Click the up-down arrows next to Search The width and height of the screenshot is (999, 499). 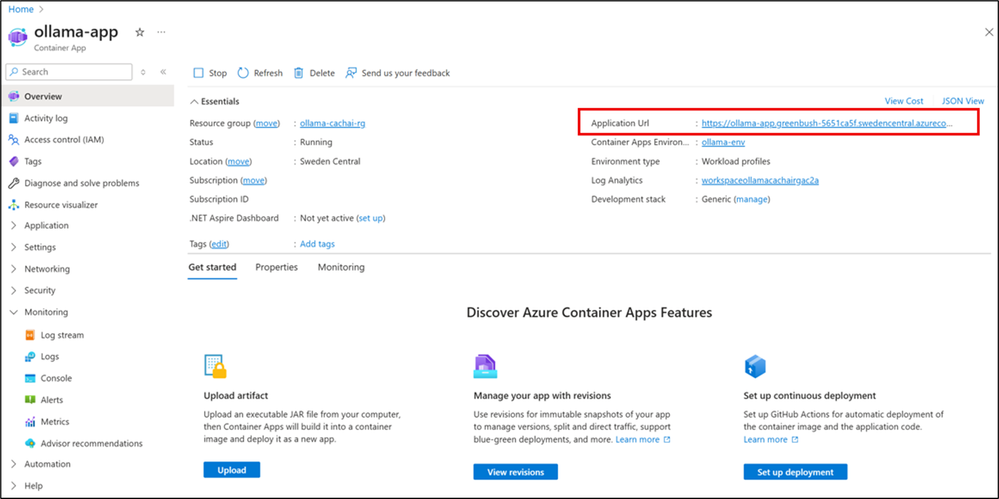pyautogui.click(x=143, y=72)
